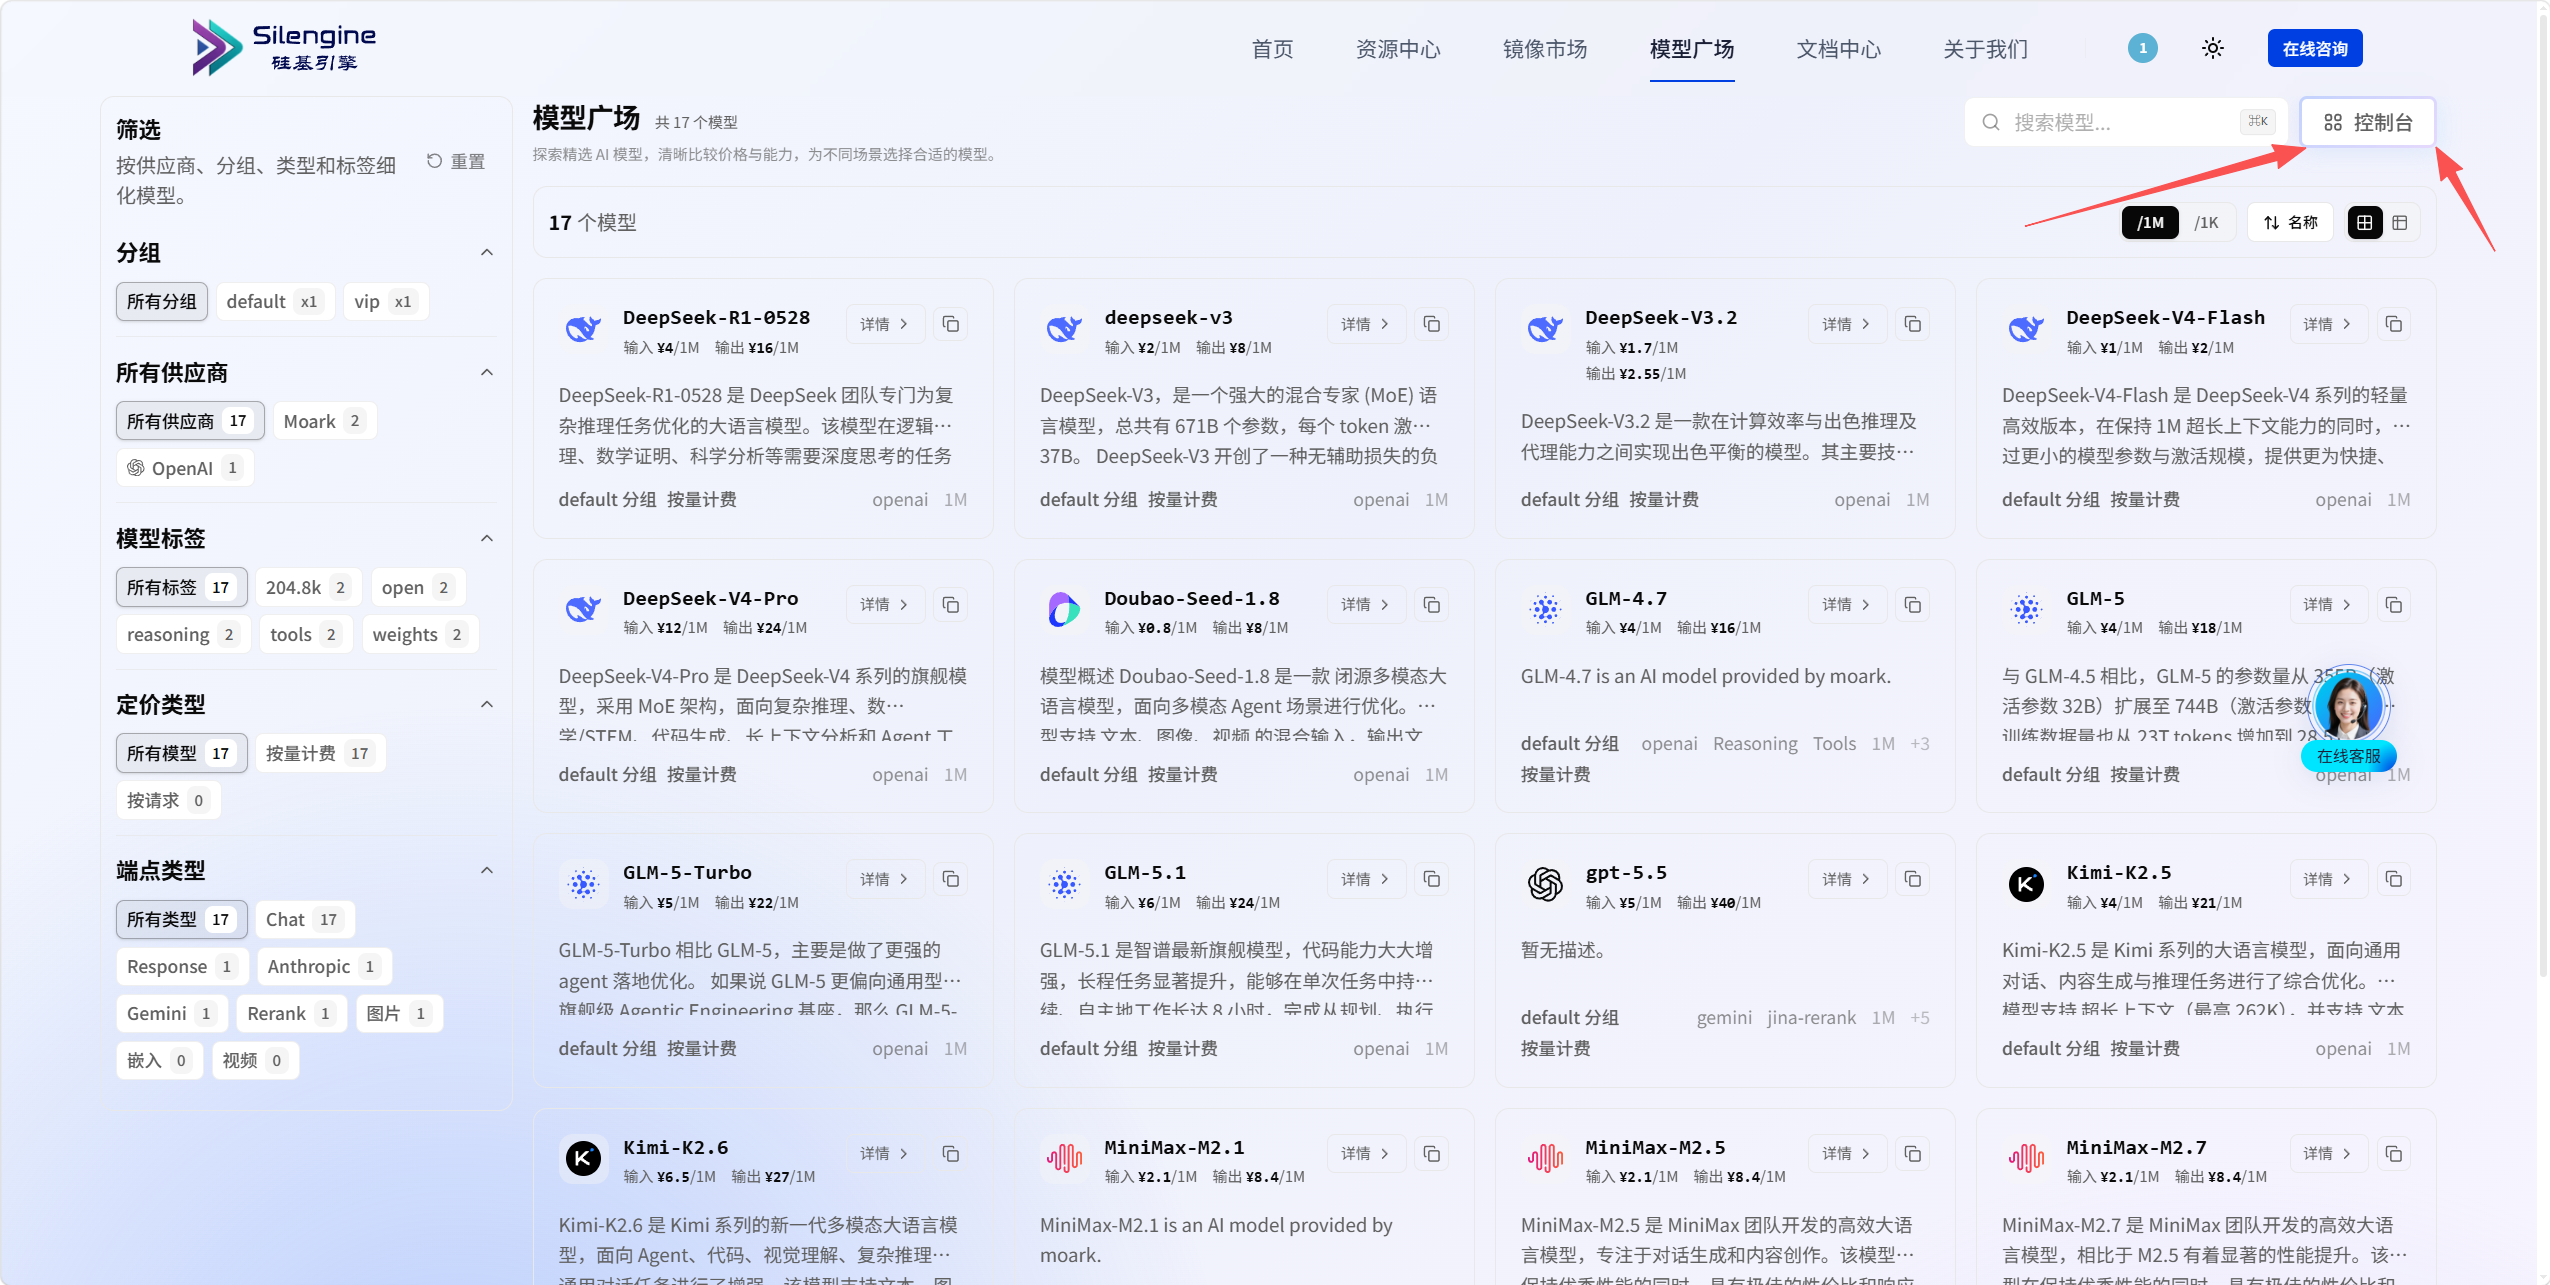Filter by the reasoning tag
The width and height of the screenshot is (2550, 1285).
[183, 634]
